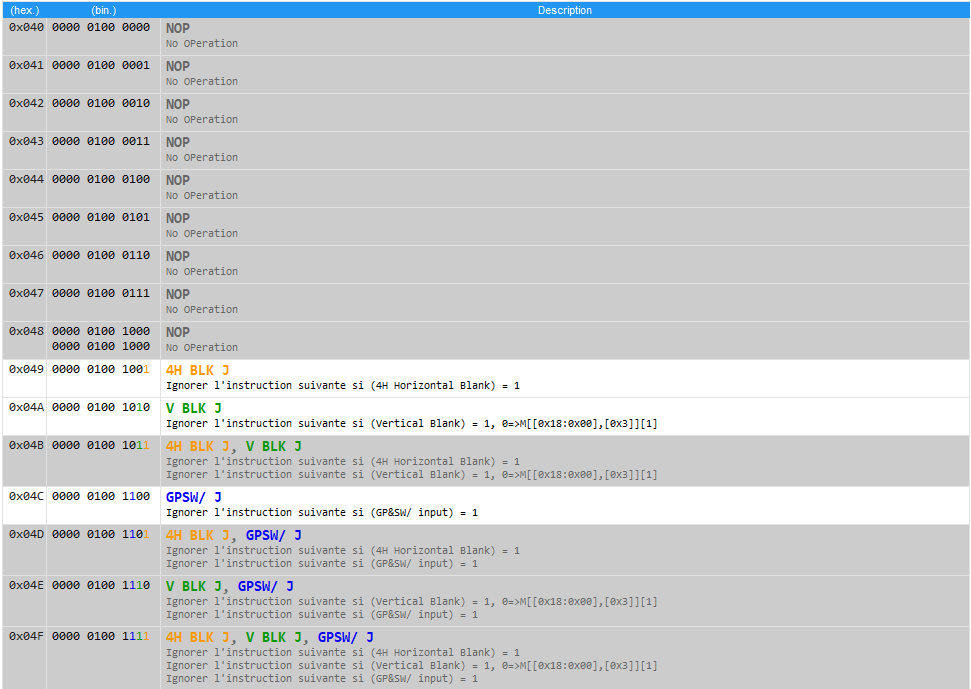Select hex address 0x04D
The height and width of the screenshot is (689, 971).
click(27, 535)
